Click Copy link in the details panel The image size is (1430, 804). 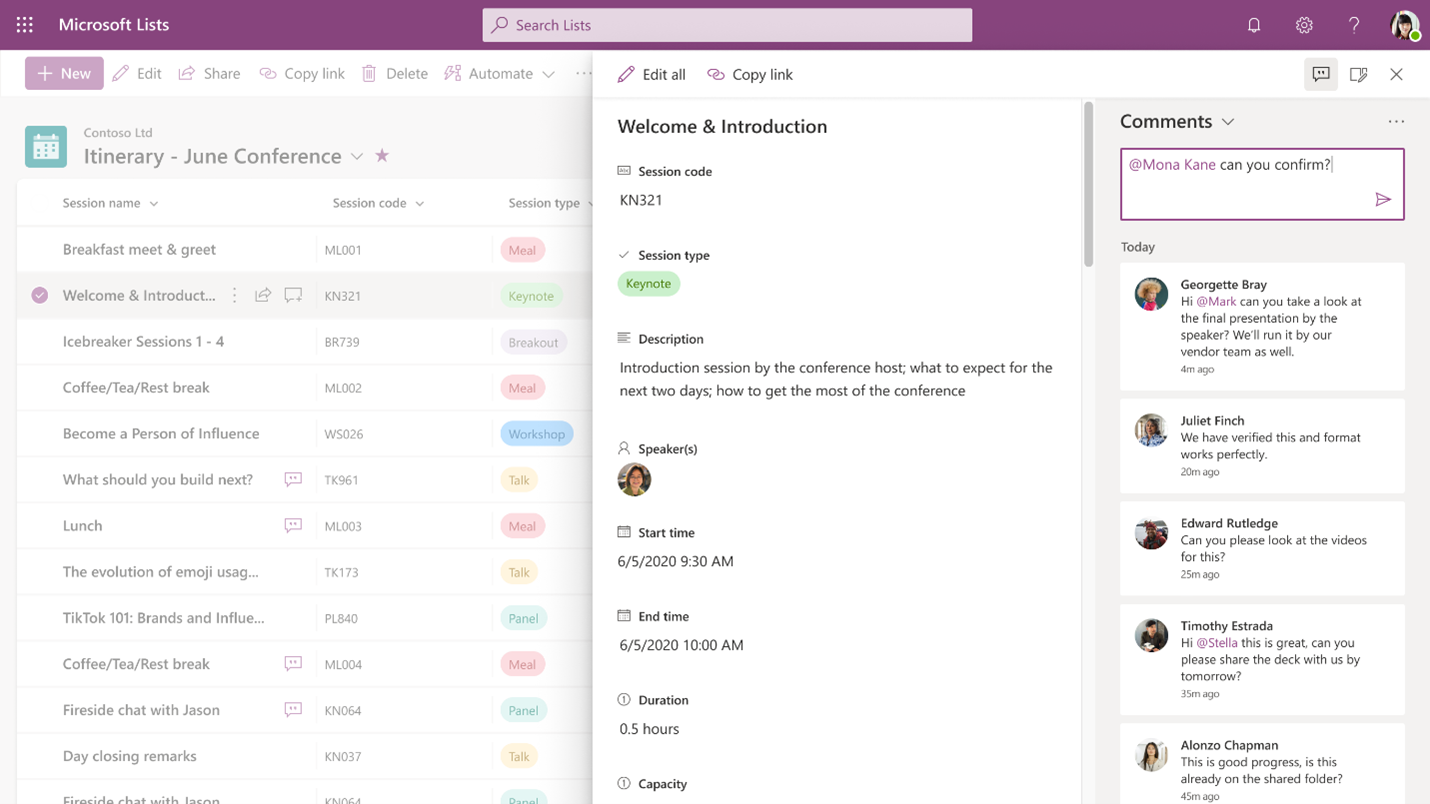(x=750, y=74)
